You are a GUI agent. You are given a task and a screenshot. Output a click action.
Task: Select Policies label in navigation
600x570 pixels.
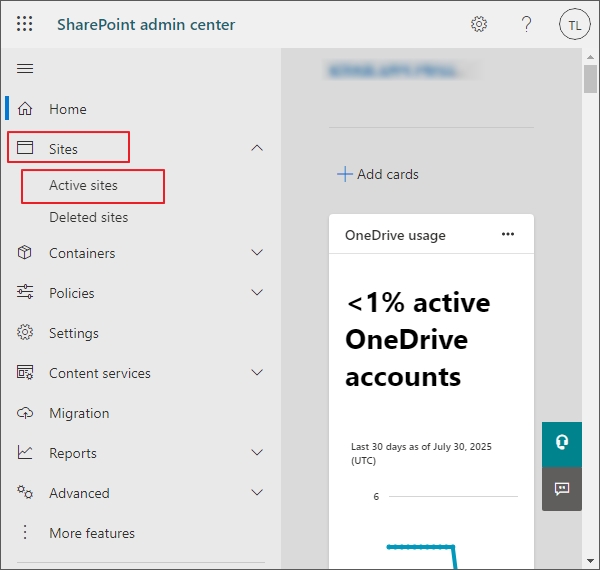(72, 293)
